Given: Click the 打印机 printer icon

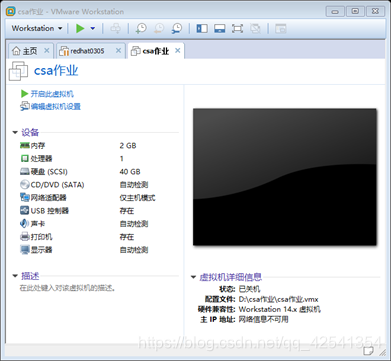Looking at the screenshot, I should pyautogui.click(x=25, y=237).
